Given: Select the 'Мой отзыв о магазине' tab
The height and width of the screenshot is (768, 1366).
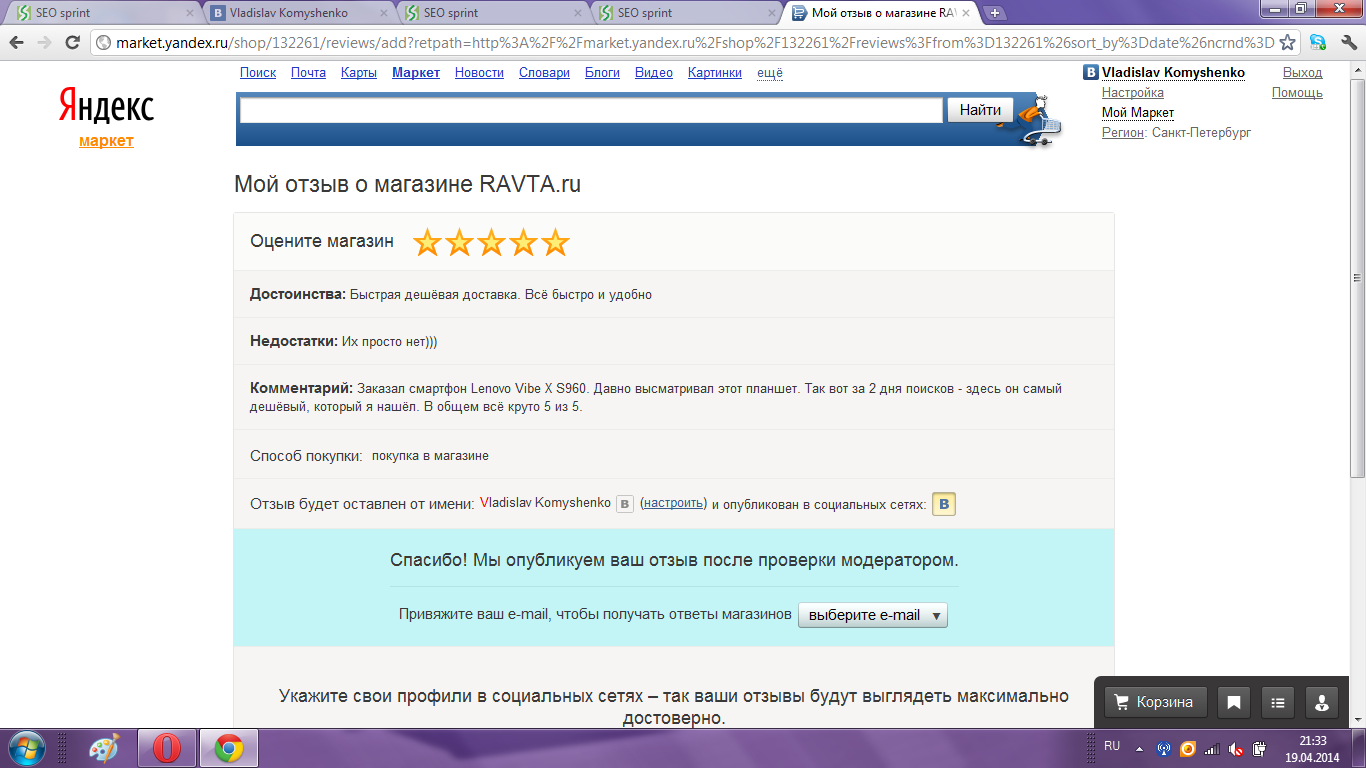Looking at the screenshot, I should (879, 13).
